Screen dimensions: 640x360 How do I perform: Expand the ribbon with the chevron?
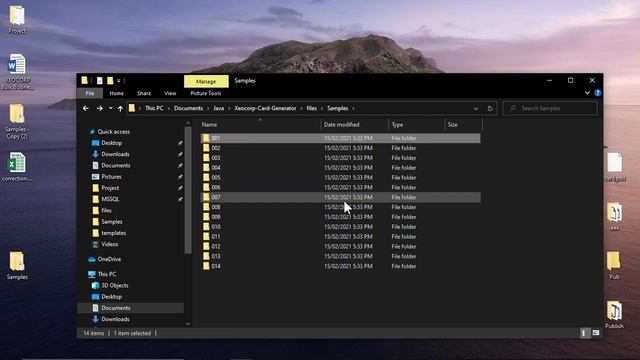click(587, 93)
